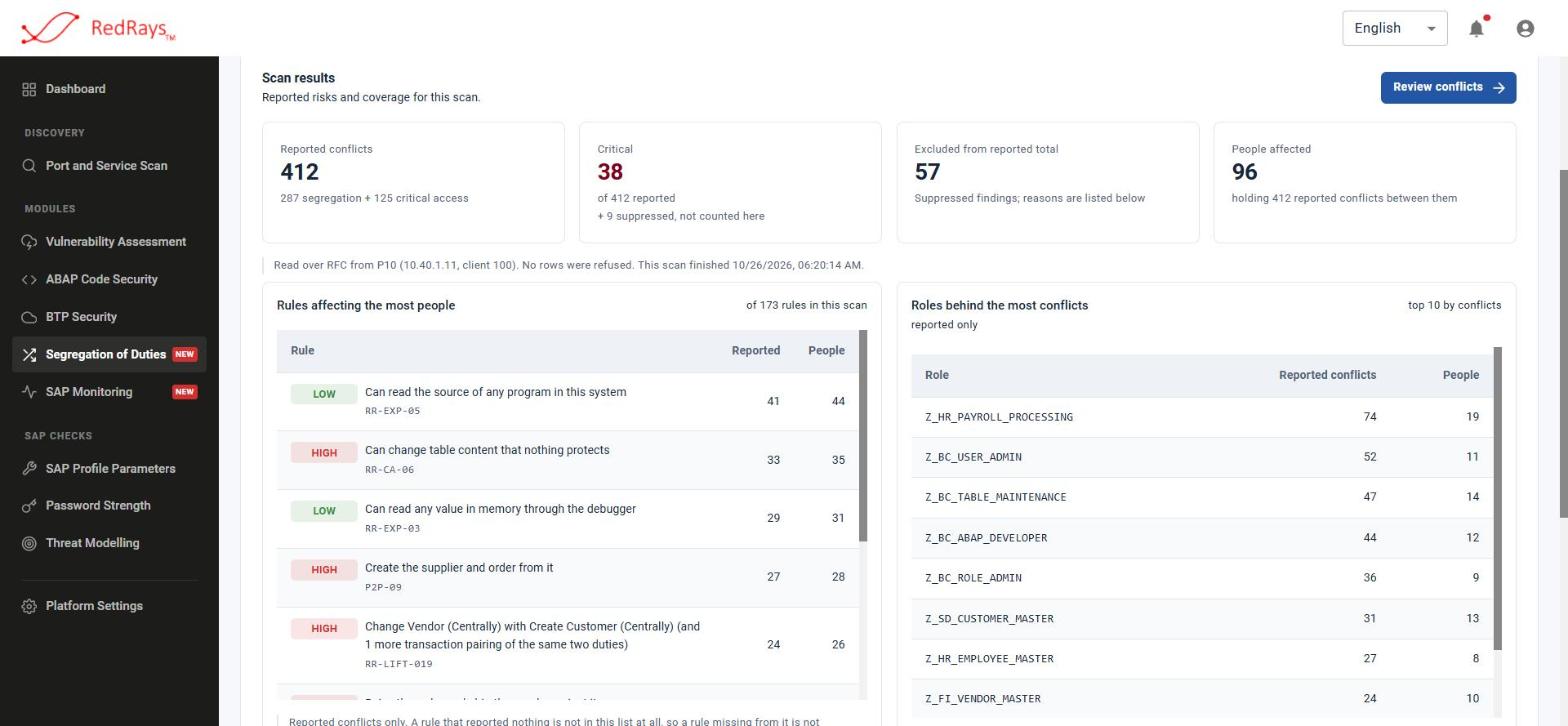
Task: Open Vulnerability Assessment module
Action: pos(109,242)
